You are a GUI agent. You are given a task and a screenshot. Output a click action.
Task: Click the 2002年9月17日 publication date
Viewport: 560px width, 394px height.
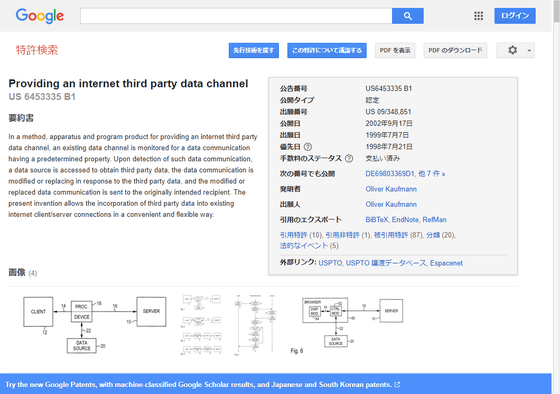pos(389,124)
